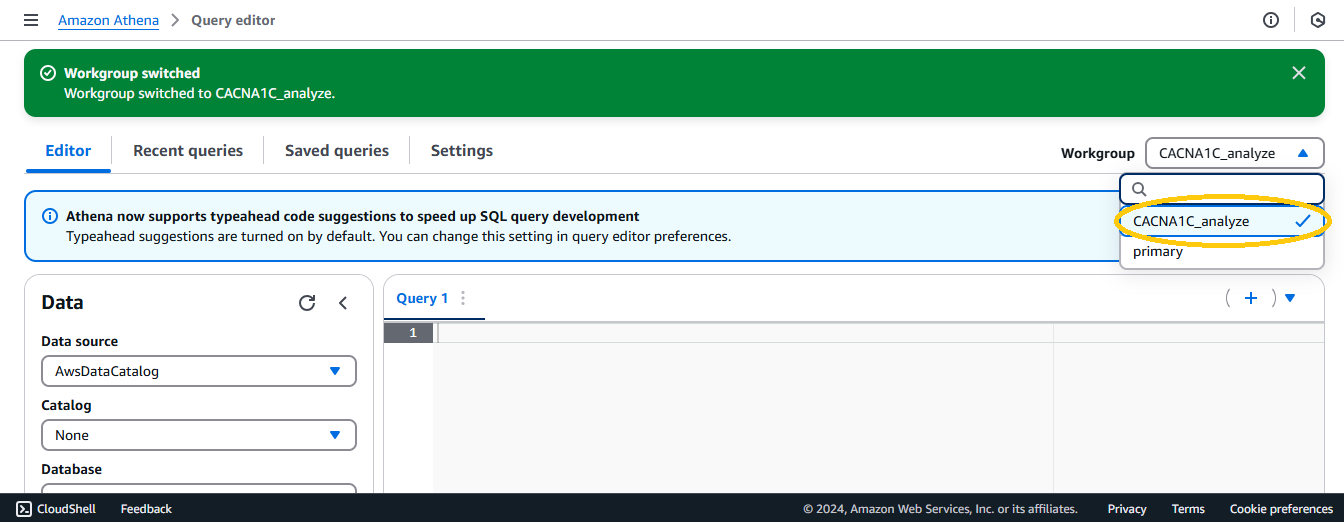Image resolution: width=1344 pixels, height=522 pixels.
Task: Select CACNA1C_analyze workgroup option
Action: (x=1222, y=221)
